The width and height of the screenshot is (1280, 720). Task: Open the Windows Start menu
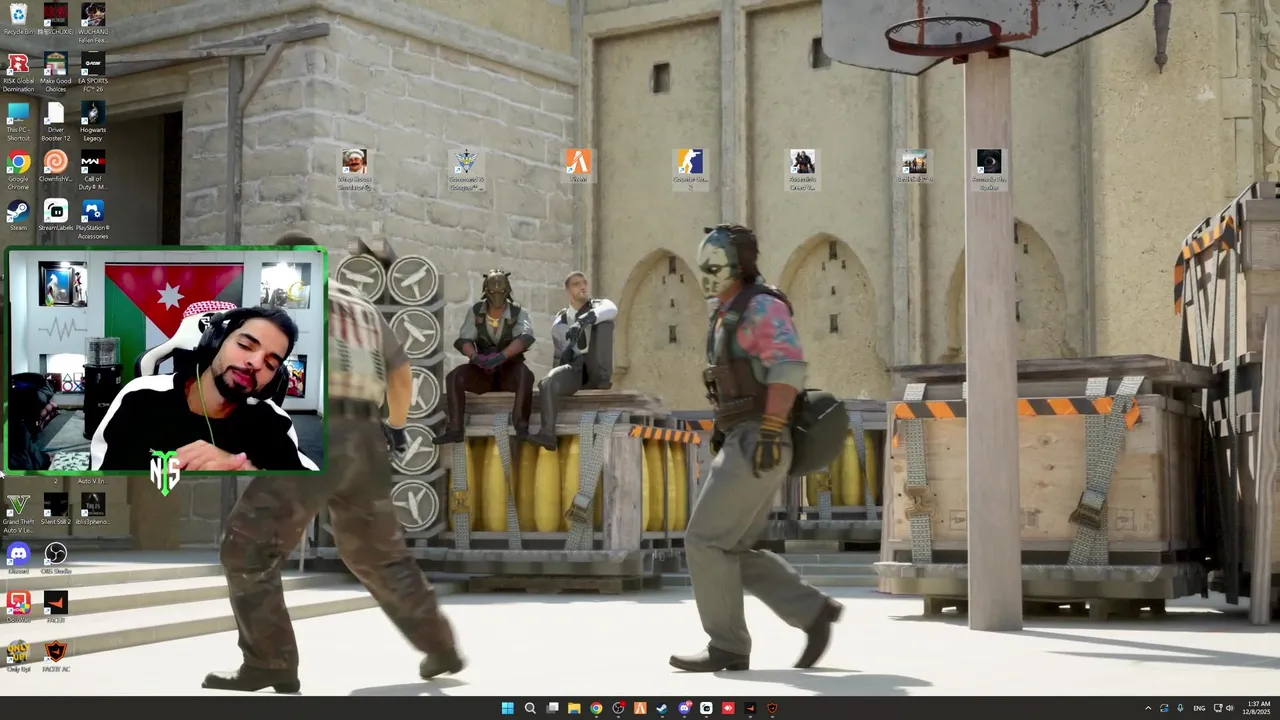[507, 708]
